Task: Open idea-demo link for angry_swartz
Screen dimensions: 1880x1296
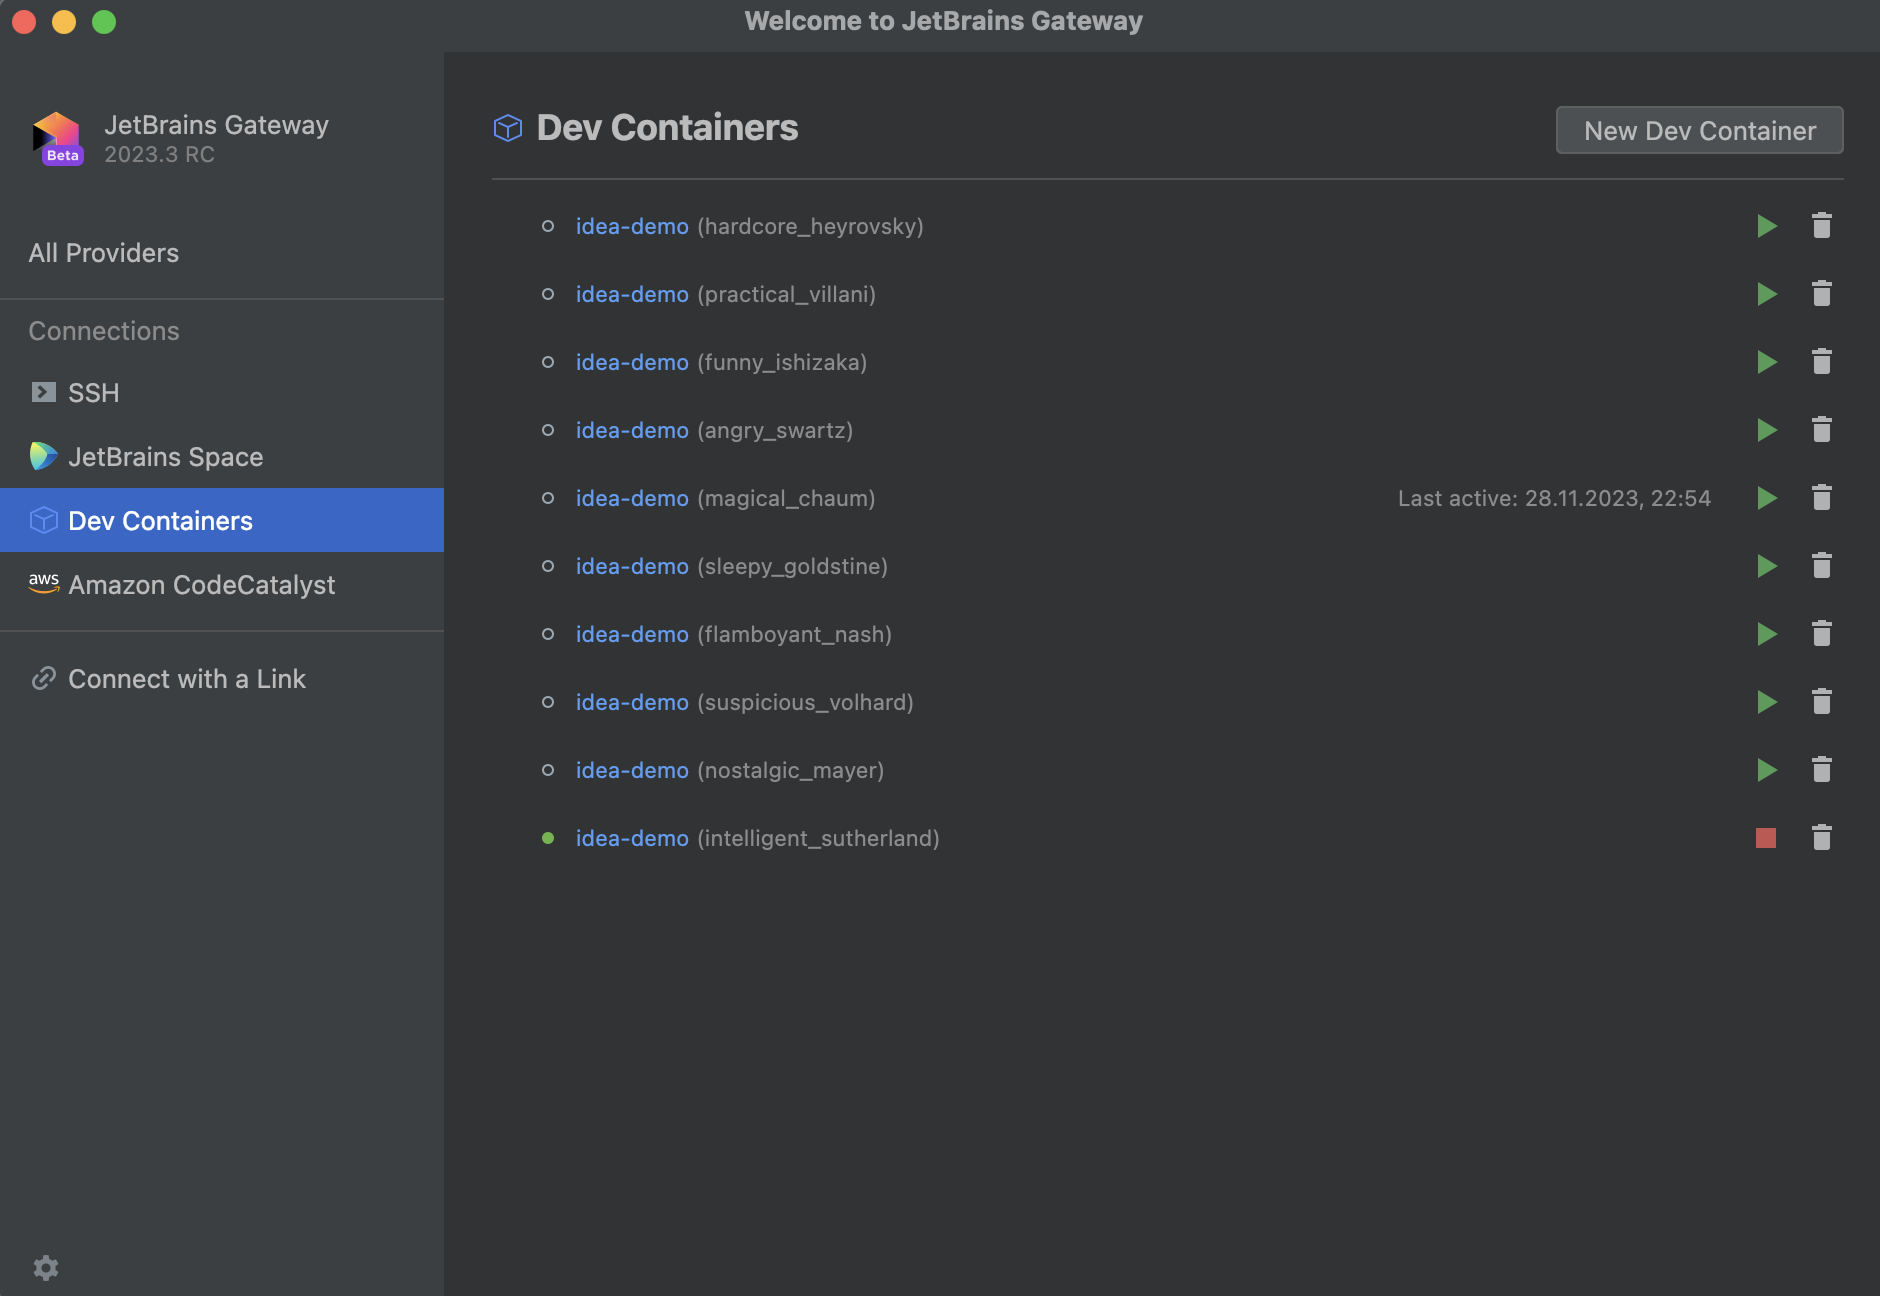Action: click(x=632, y=430)
